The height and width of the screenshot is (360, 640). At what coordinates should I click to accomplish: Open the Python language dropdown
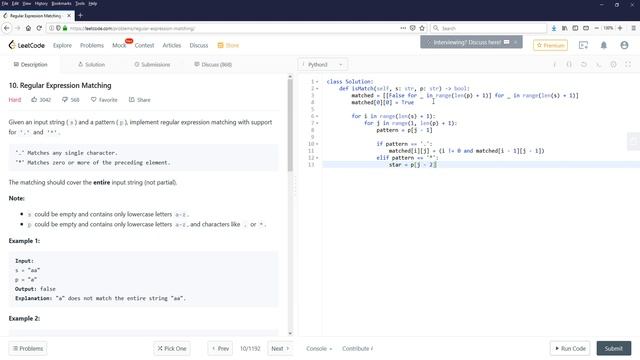pos(323,64)
